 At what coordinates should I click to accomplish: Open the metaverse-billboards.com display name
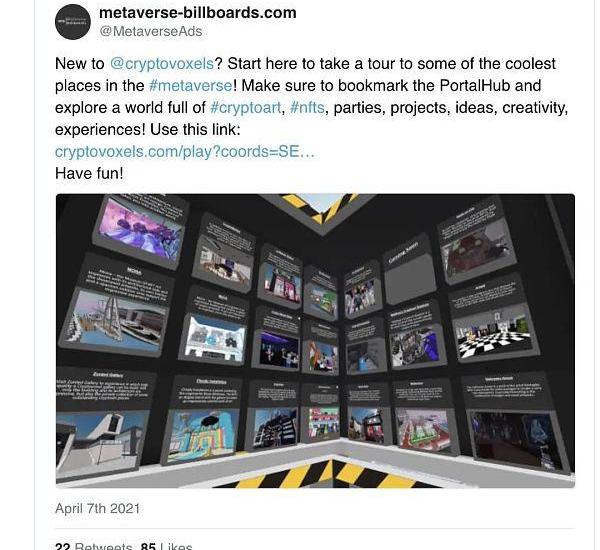pos(197,13)
